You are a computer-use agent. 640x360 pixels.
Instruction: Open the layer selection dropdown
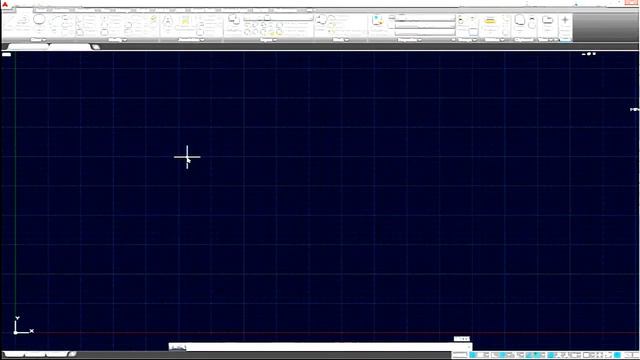tap(278, 18)
